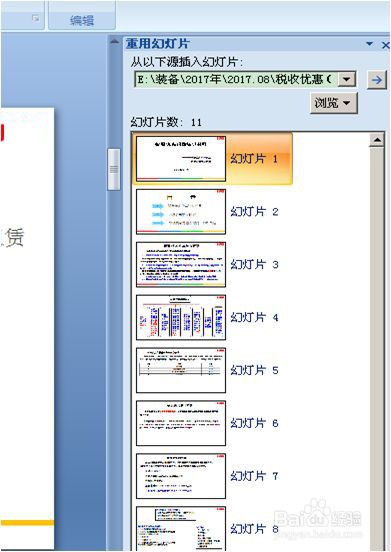Open the ribbon group dialog launcher icon

[x=36, y=18]
